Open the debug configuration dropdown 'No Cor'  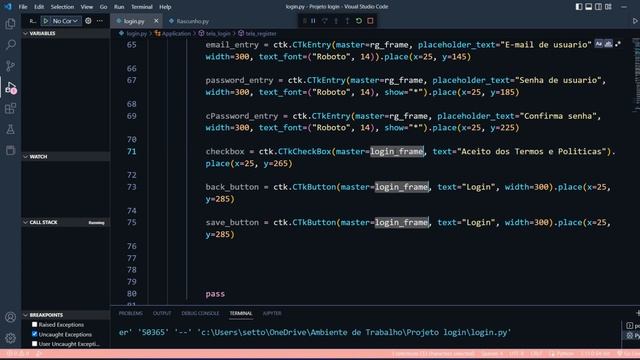(x=65, y=21)
